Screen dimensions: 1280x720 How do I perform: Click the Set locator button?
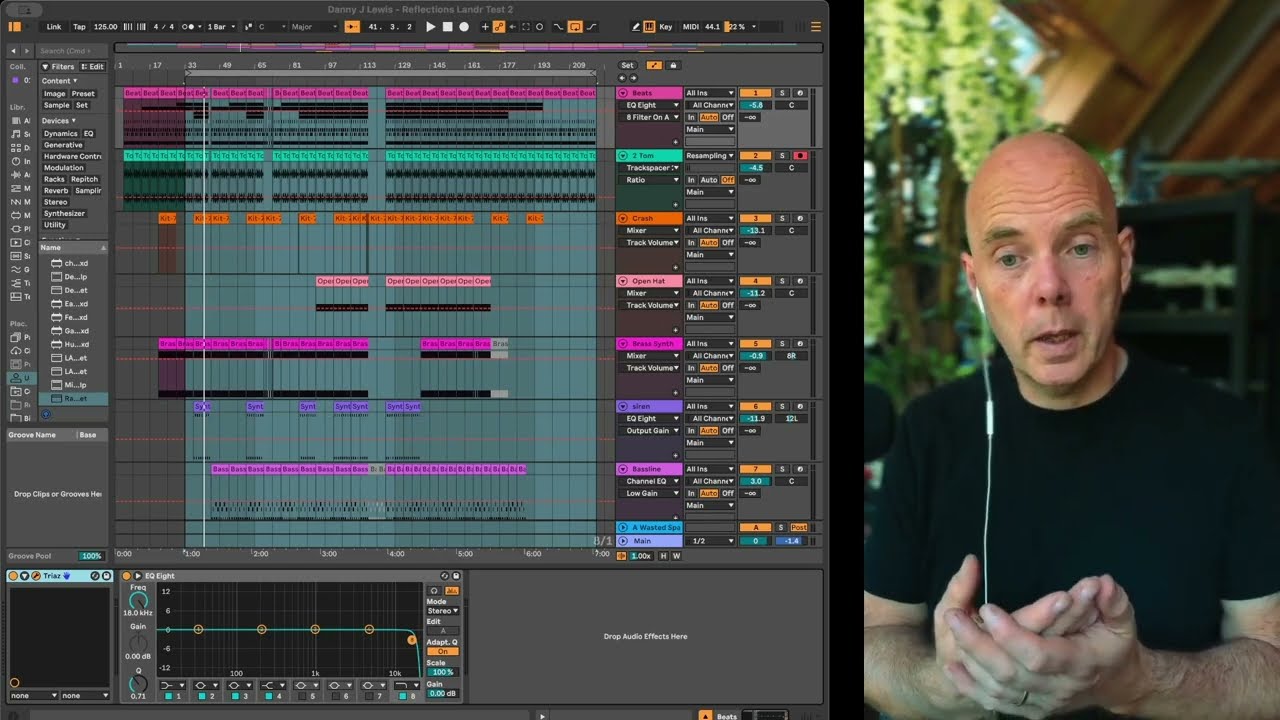pos(627,65)
